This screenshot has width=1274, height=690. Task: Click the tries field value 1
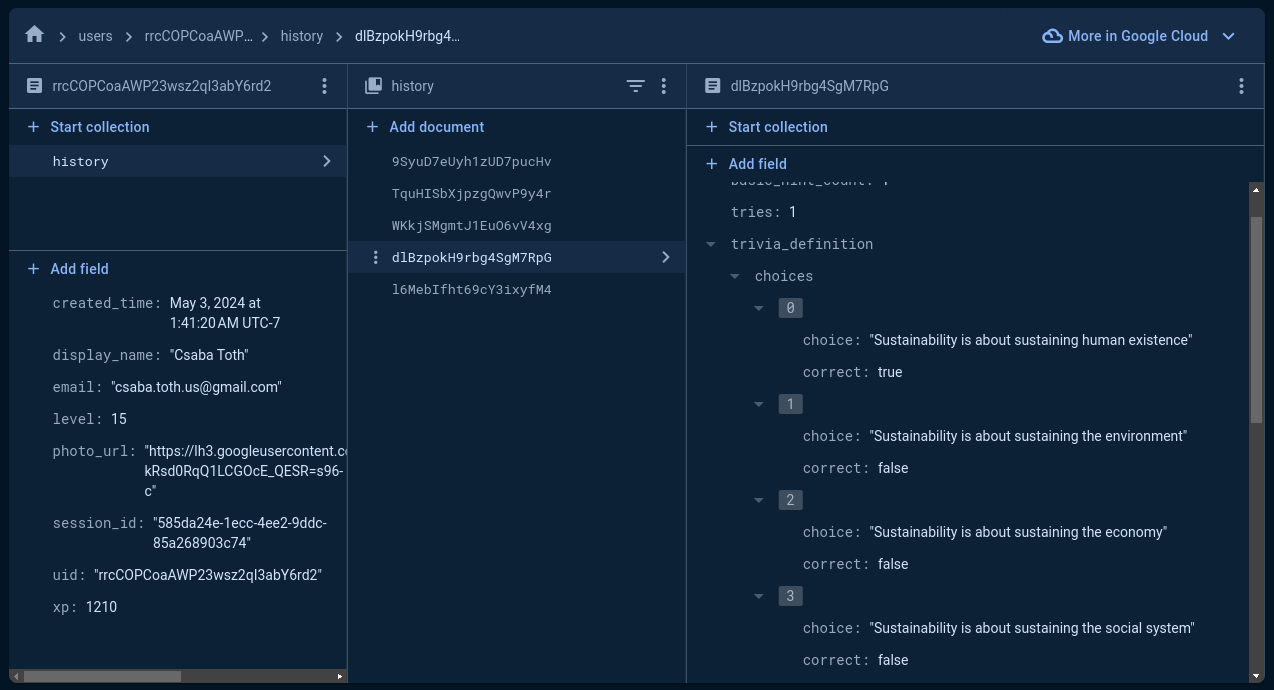792,212
